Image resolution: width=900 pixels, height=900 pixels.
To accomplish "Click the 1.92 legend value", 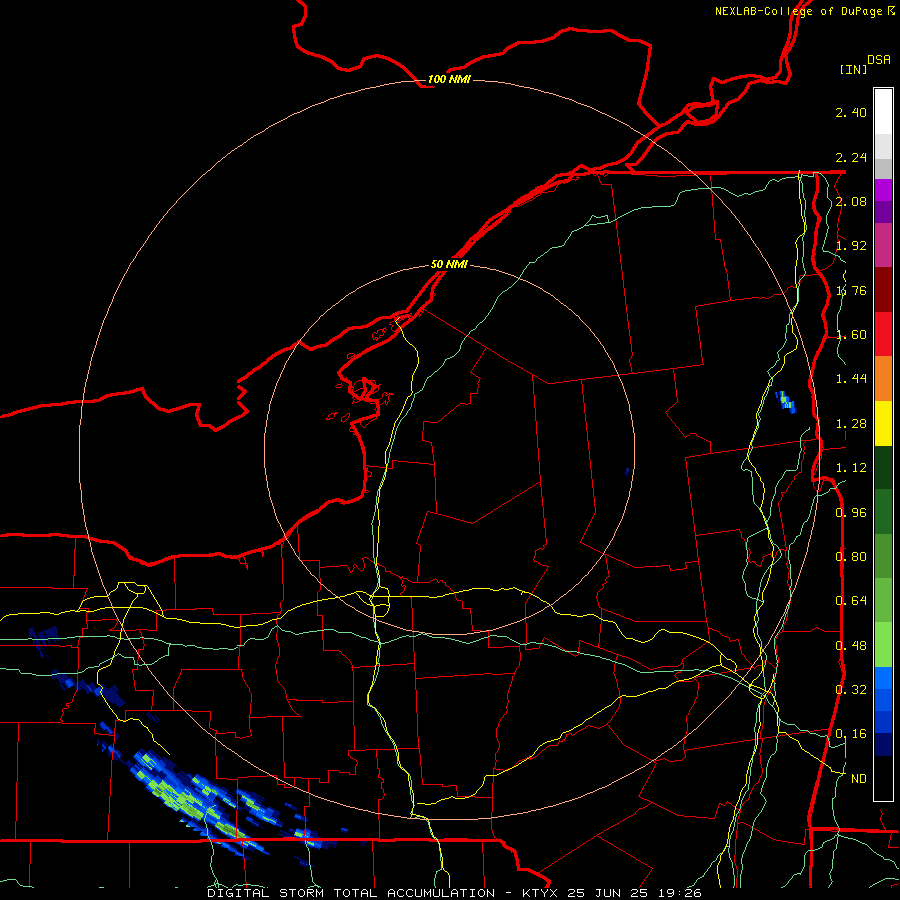I will point(851,246).
